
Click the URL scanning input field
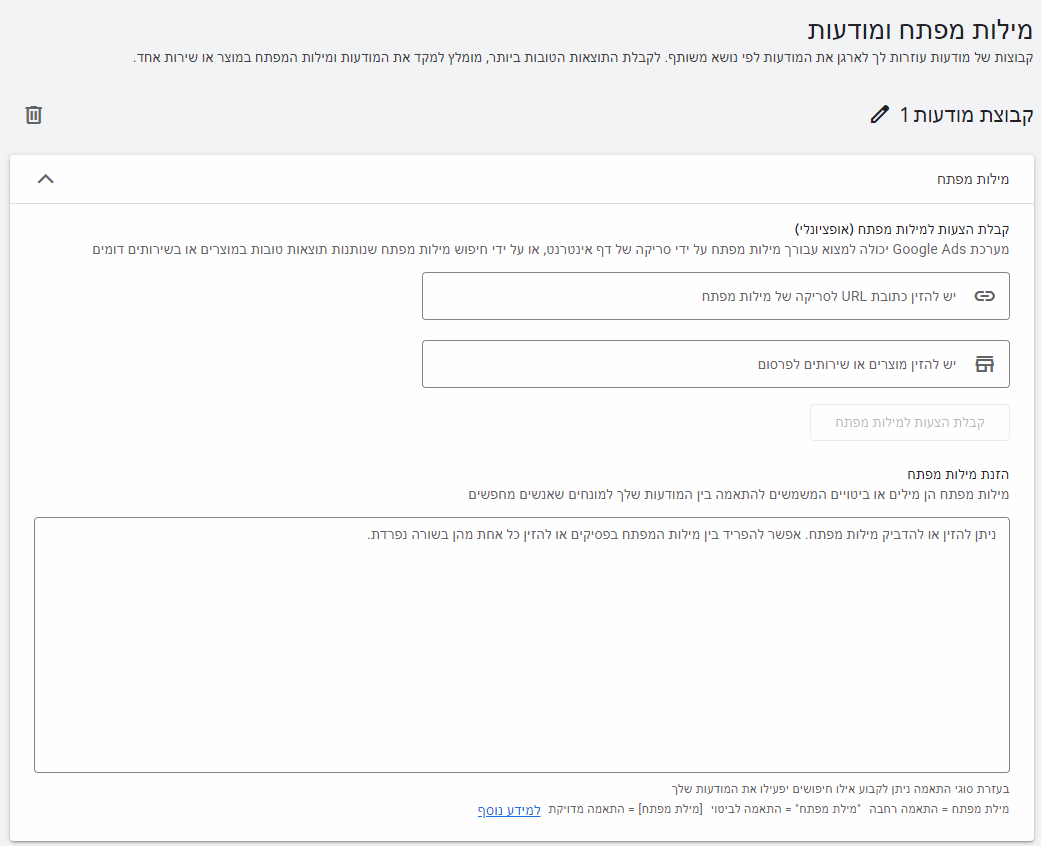click(716, 296)
